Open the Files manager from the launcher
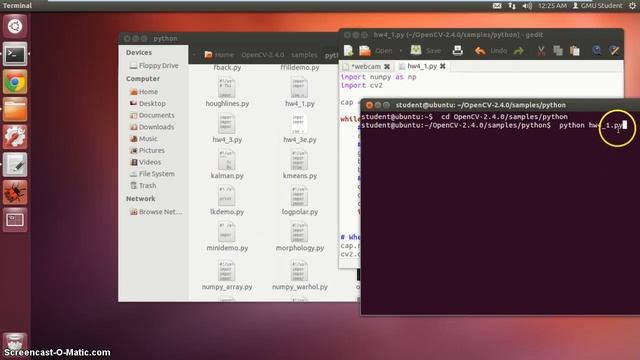The width and height of the screenshot is (640, 360). [15, 109]
